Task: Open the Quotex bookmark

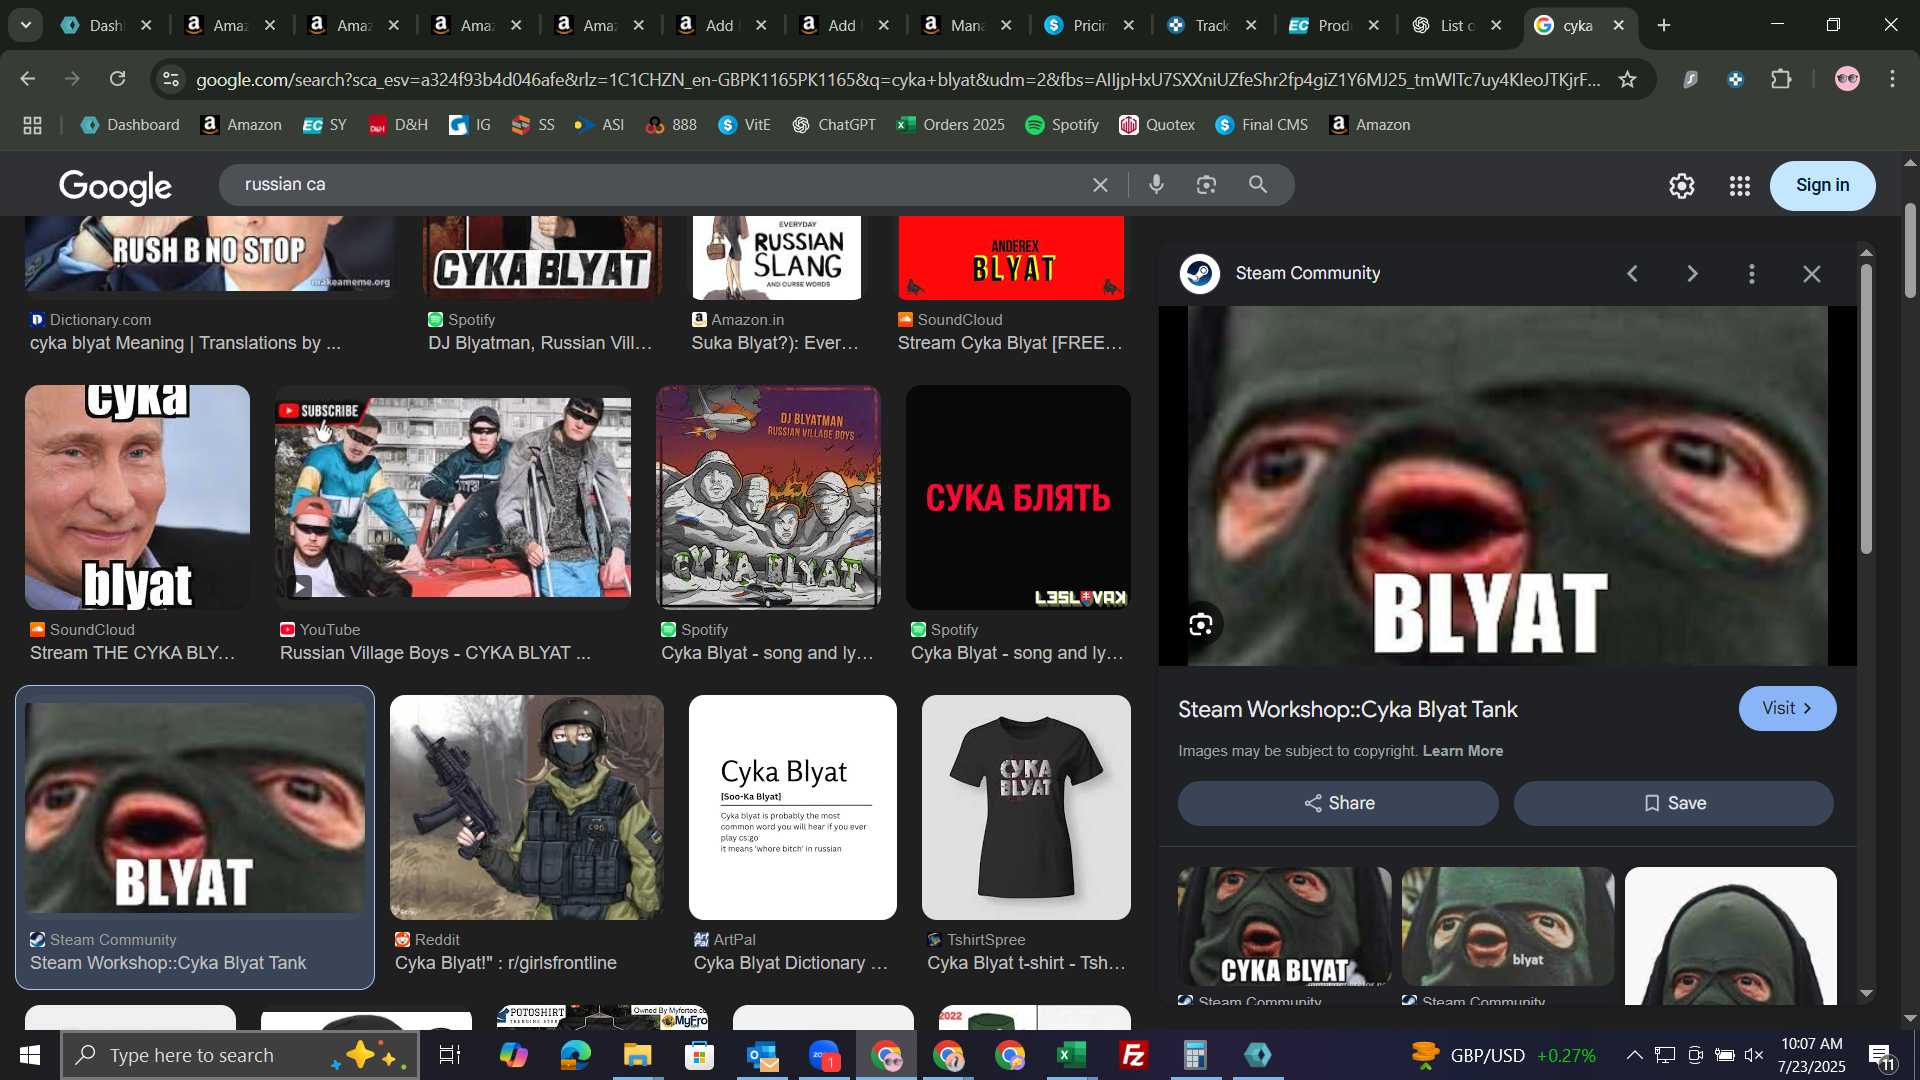Action: (1156, 125)
